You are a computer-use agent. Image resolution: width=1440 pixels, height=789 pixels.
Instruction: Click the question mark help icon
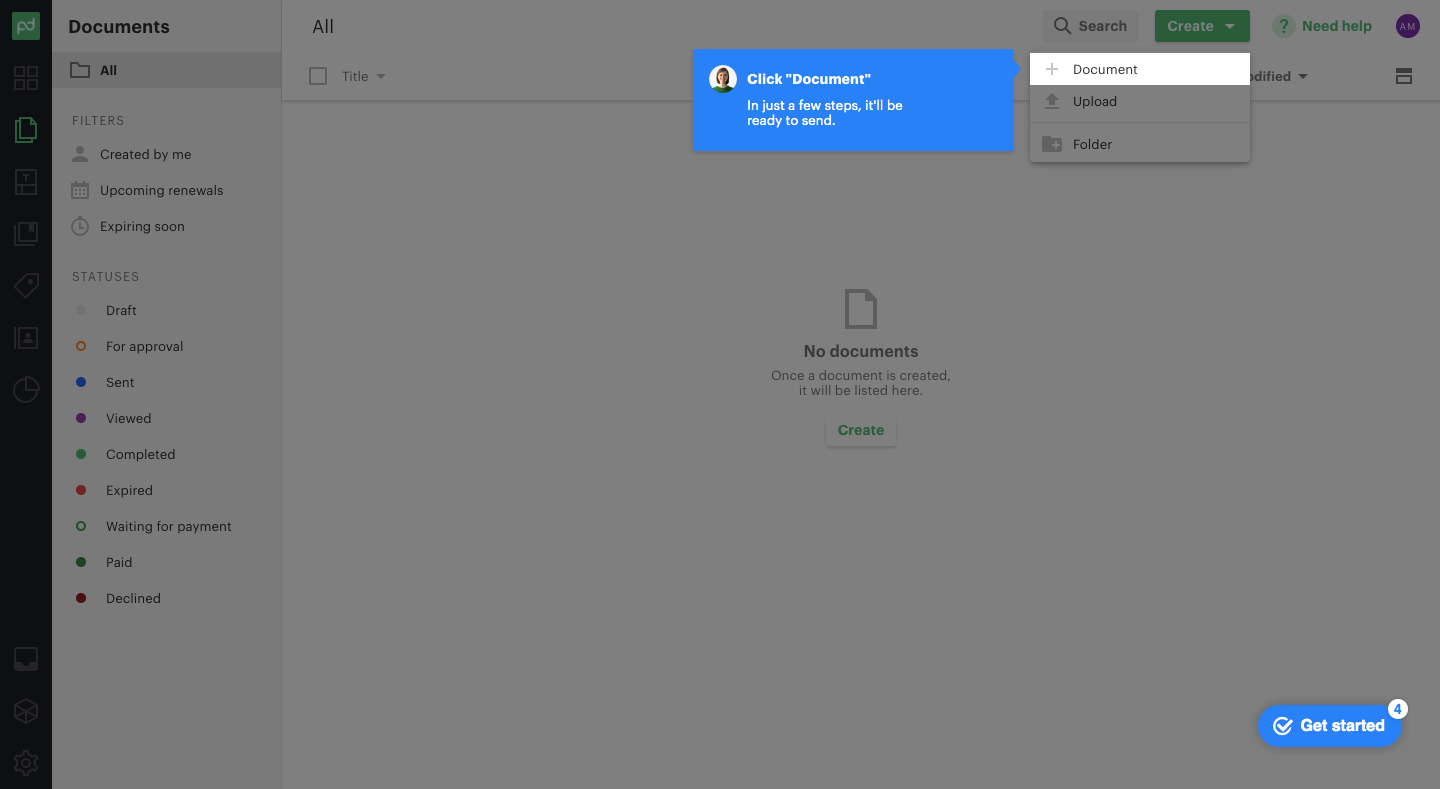point(1283,26)
